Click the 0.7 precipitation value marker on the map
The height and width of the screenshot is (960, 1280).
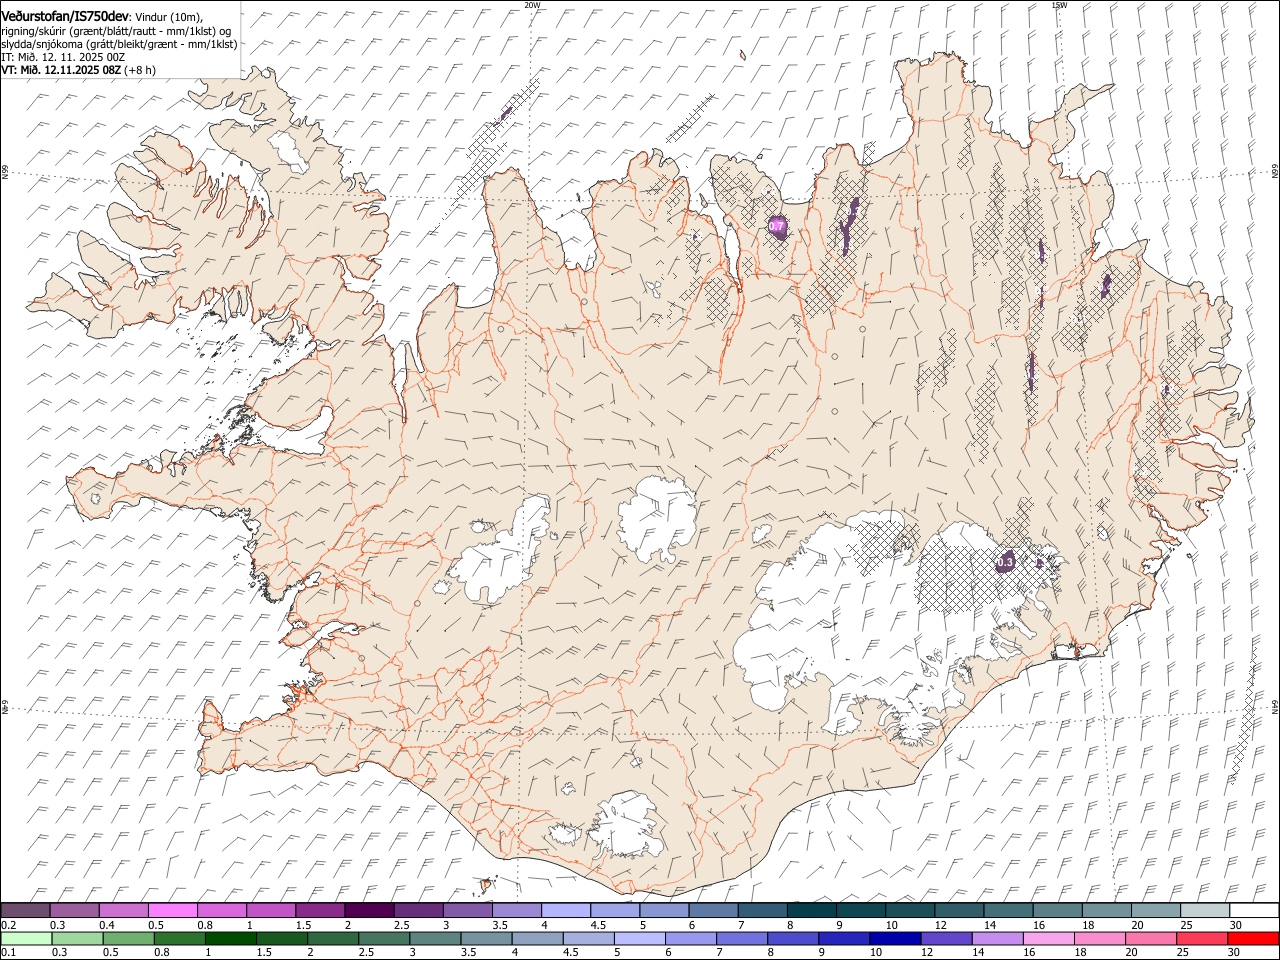[x=777, y=227]
